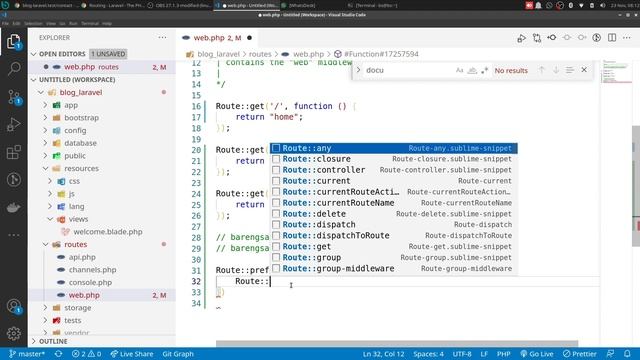Select Route::controller suggestion
640x360 pixels.
click(393, 170)
